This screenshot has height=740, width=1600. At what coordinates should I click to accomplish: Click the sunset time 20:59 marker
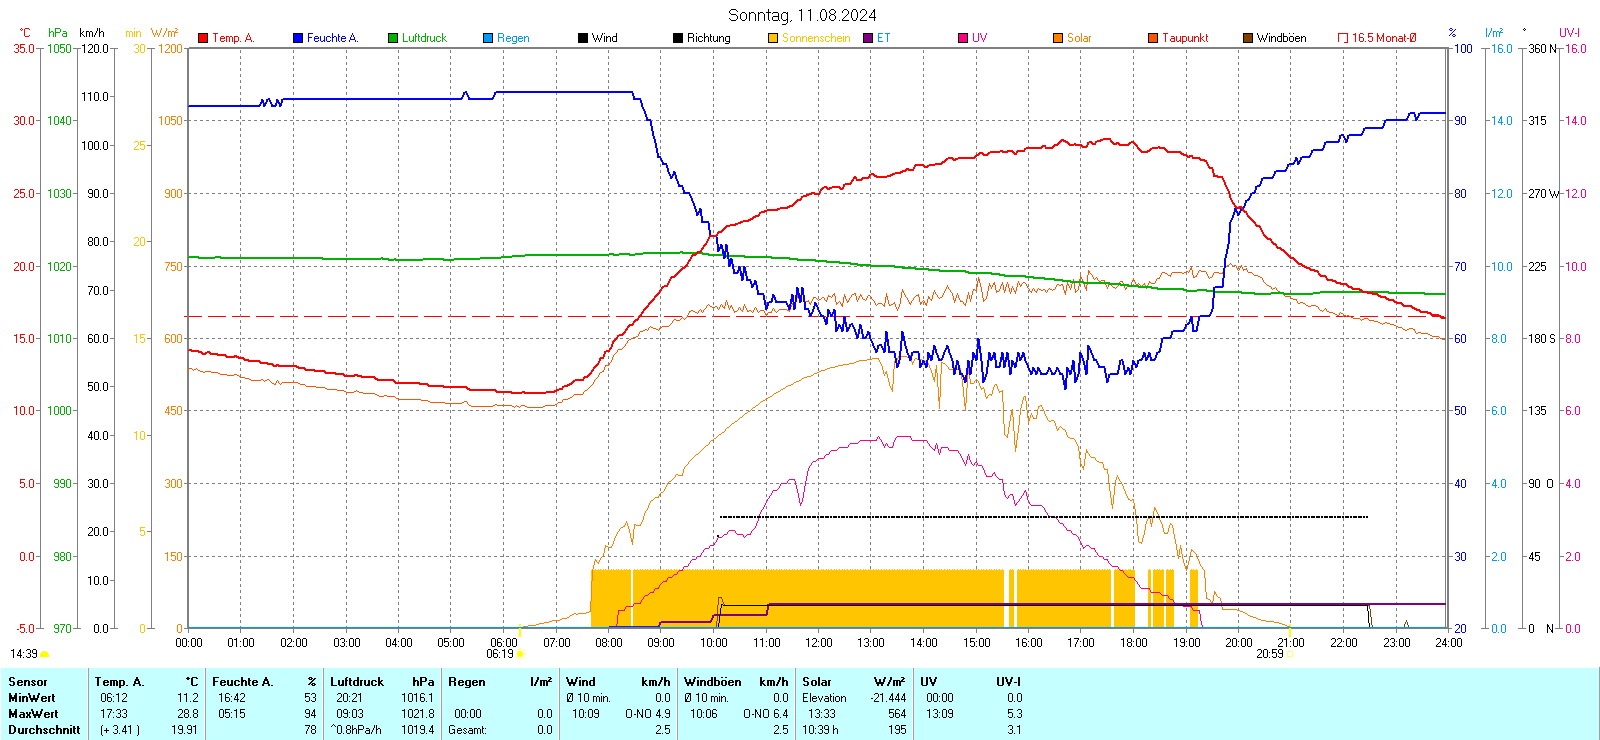1269,654
